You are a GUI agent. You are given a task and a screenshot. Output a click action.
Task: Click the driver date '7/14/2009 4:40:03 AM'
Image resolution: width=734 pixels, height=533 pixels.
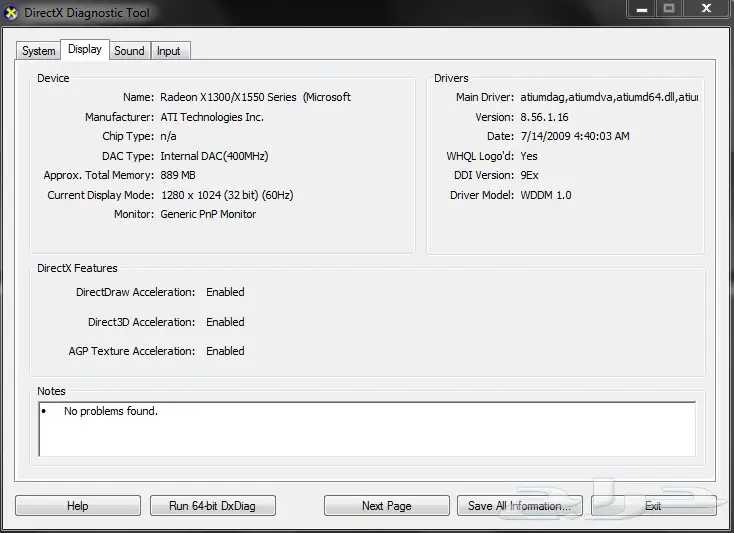coord(575,136)
